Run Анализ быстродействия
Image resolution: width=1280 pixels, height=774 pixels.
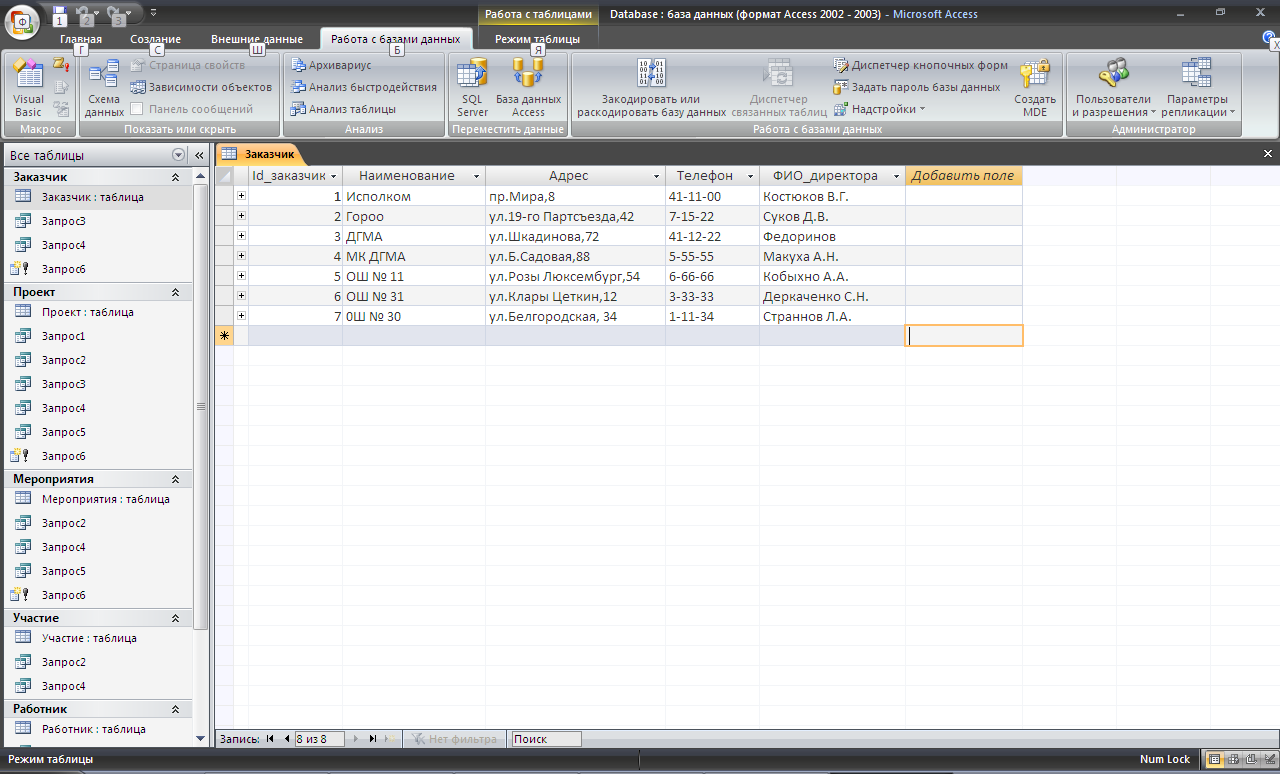tap(364, 87)
